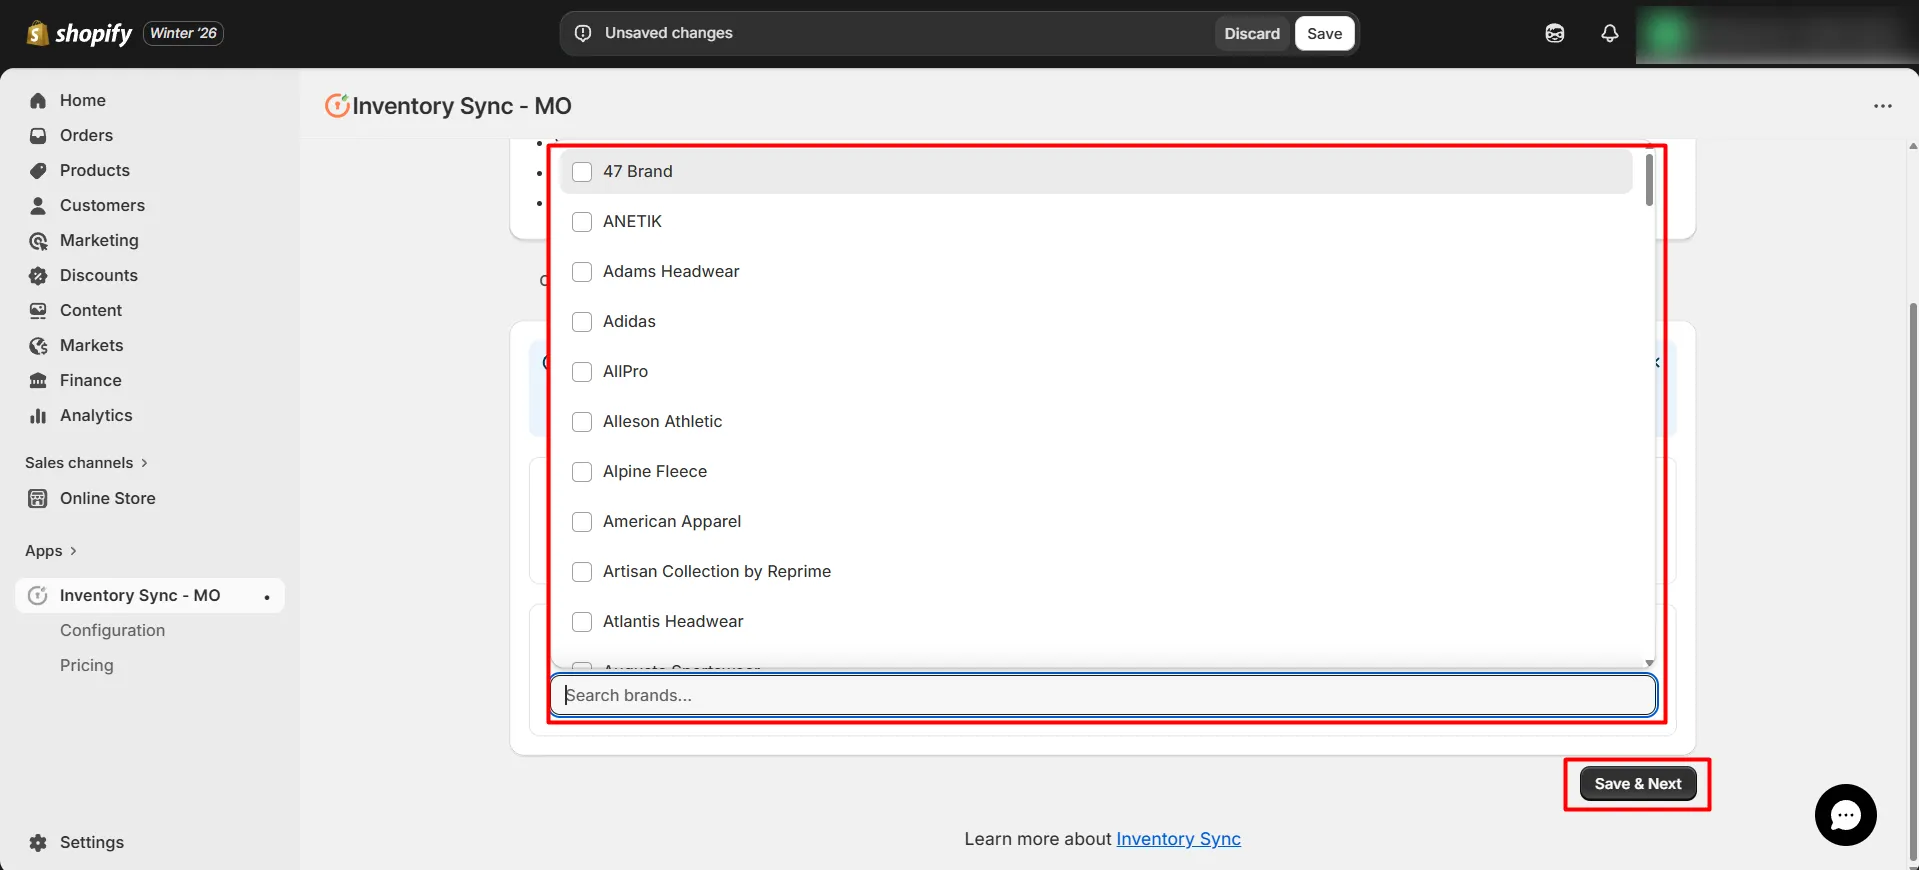Image resolution: width=1919 pixels, height=870 pixels.
Task: Click the pin dot next to Inventory Sync - MO
Action: tap(267, 597)
